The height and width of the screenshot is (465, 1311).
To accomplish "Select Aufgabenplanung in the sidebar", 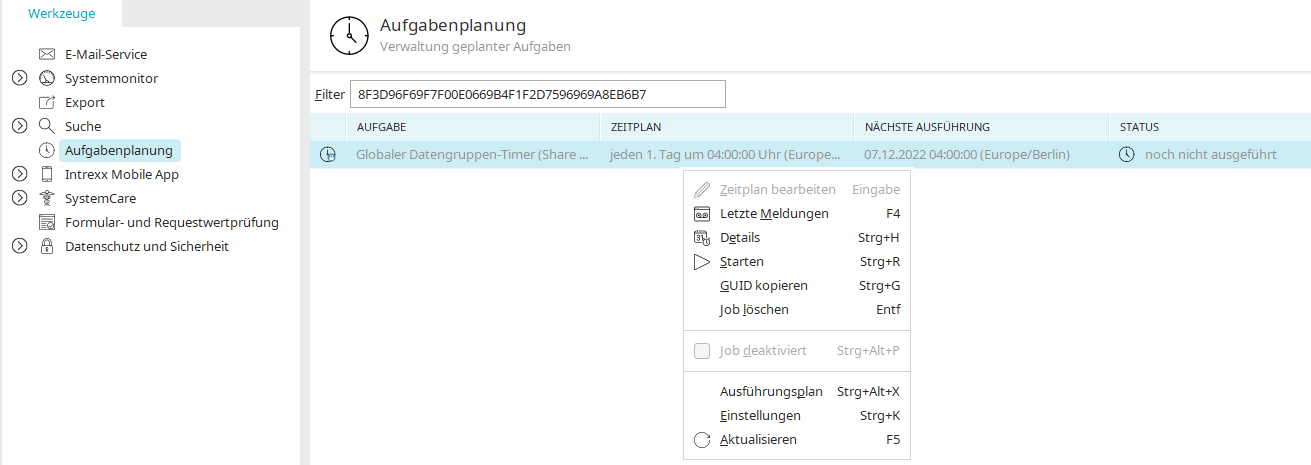I will (118, 150).
